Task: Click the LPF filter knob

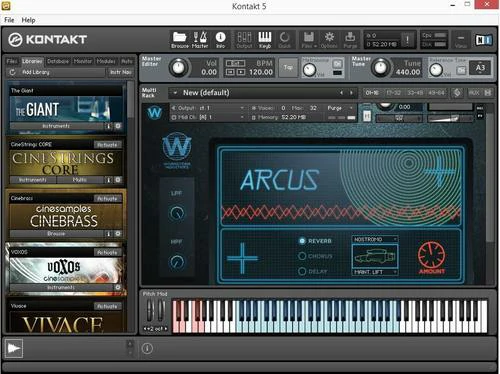Action: pos(177,213)
